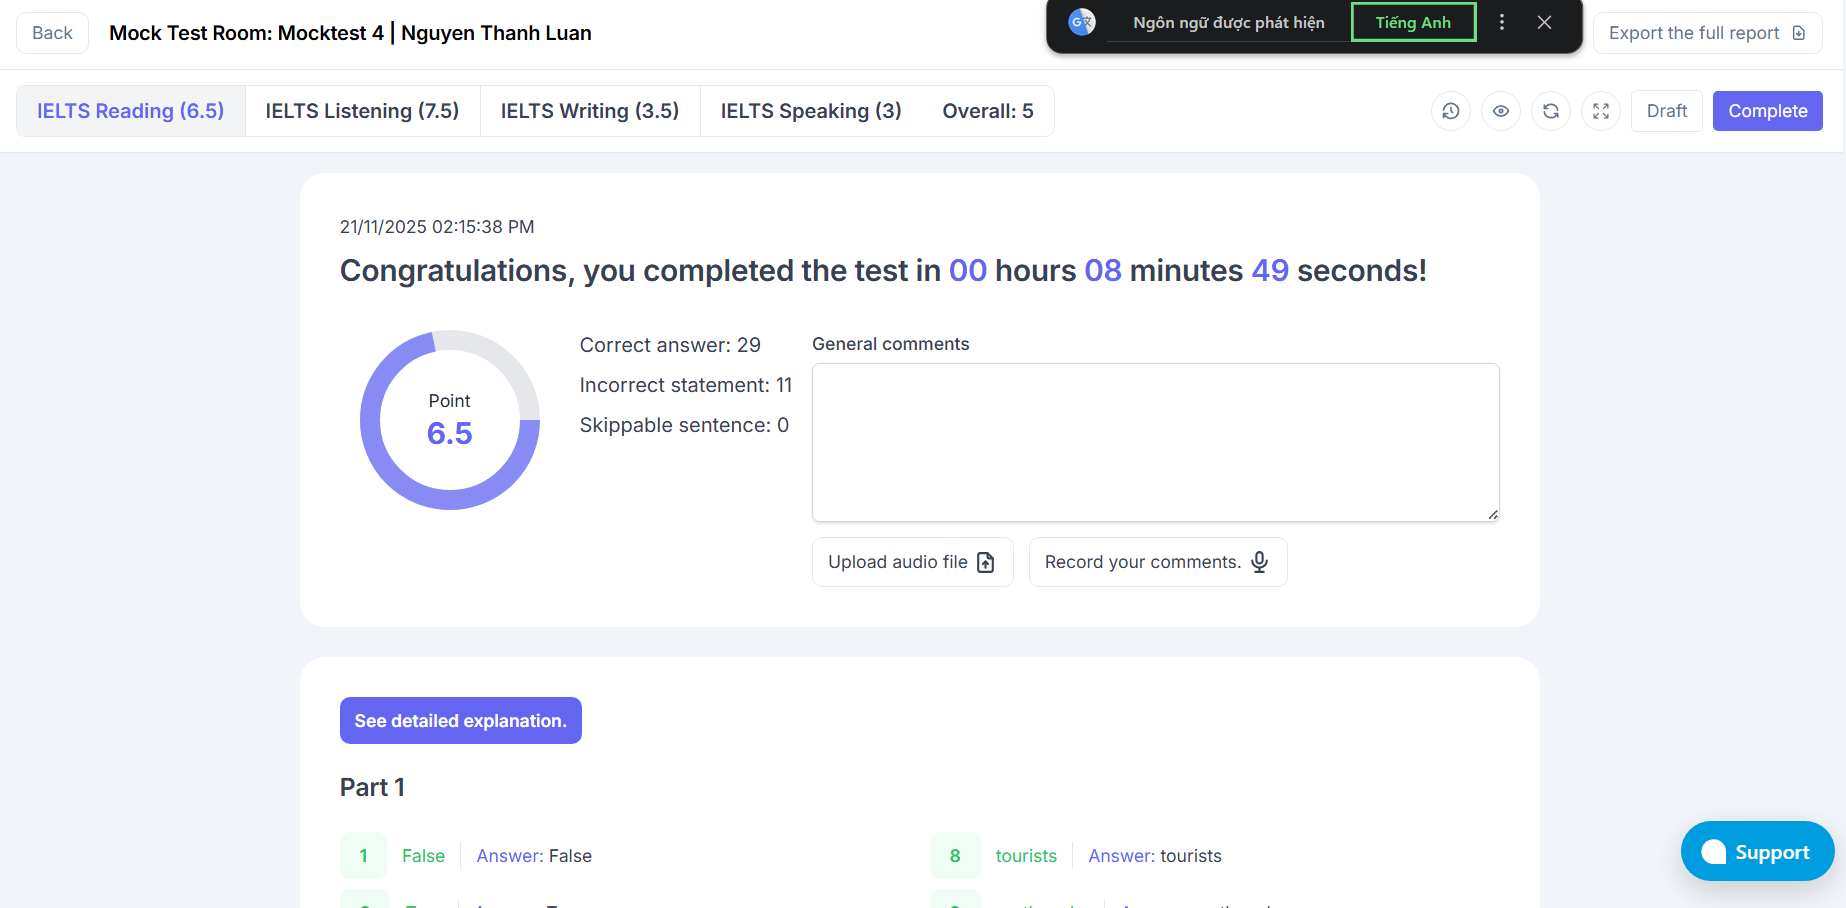Image resolution: width=1846 pixels, height=908 pixels.
Task: Click the microphone record icon
Action: [1260, 562]
